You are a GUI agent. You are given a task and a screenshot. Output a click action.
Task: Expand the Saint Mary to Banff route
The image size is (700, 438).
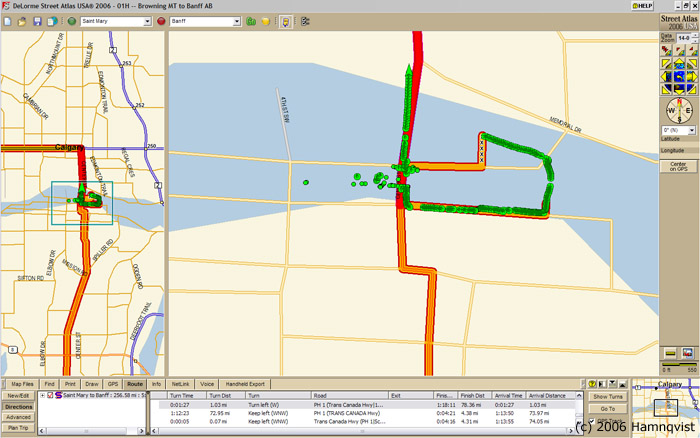[42, 396]
